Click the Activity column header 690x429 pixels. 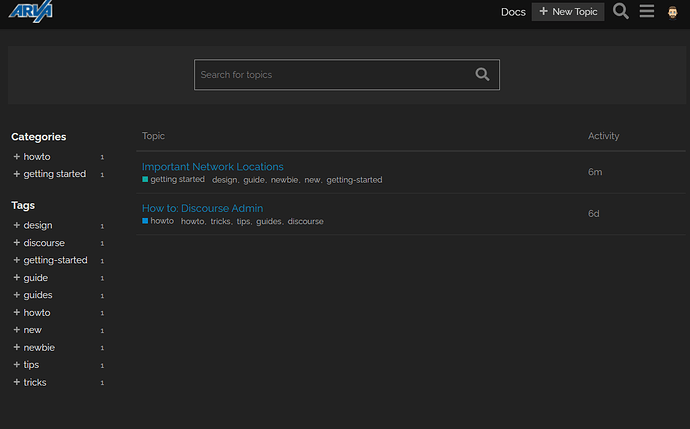click(x=603, y=136)
